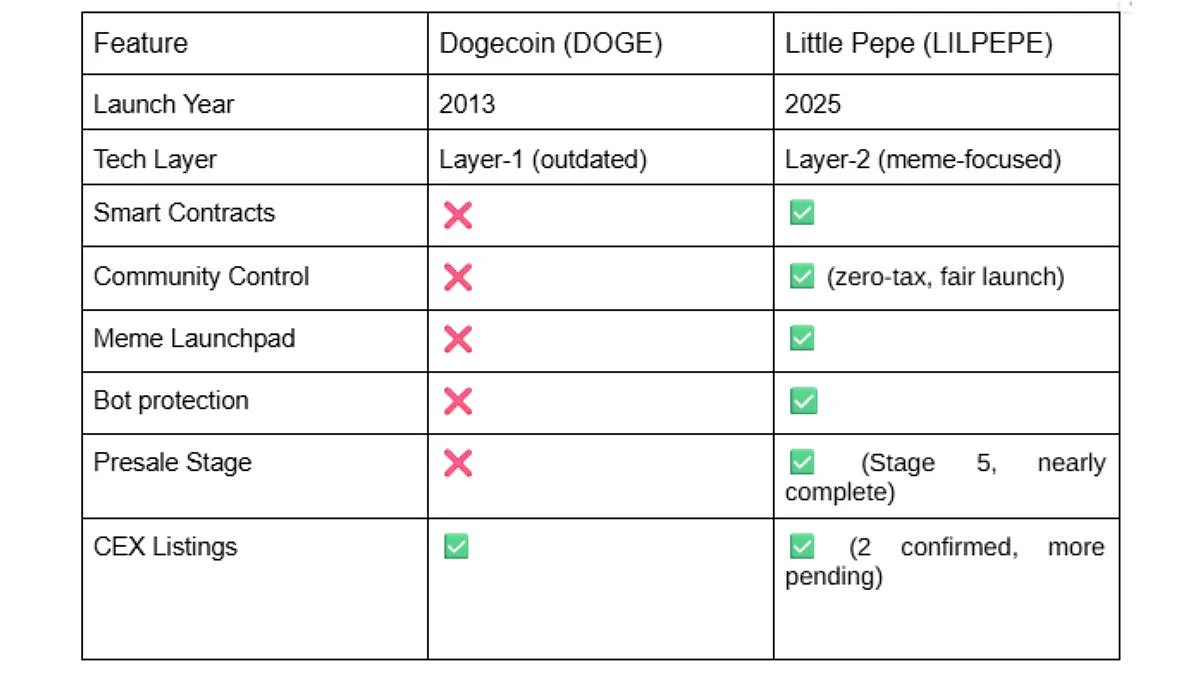Click green check before 2 confirmed text

click(802, 546)
